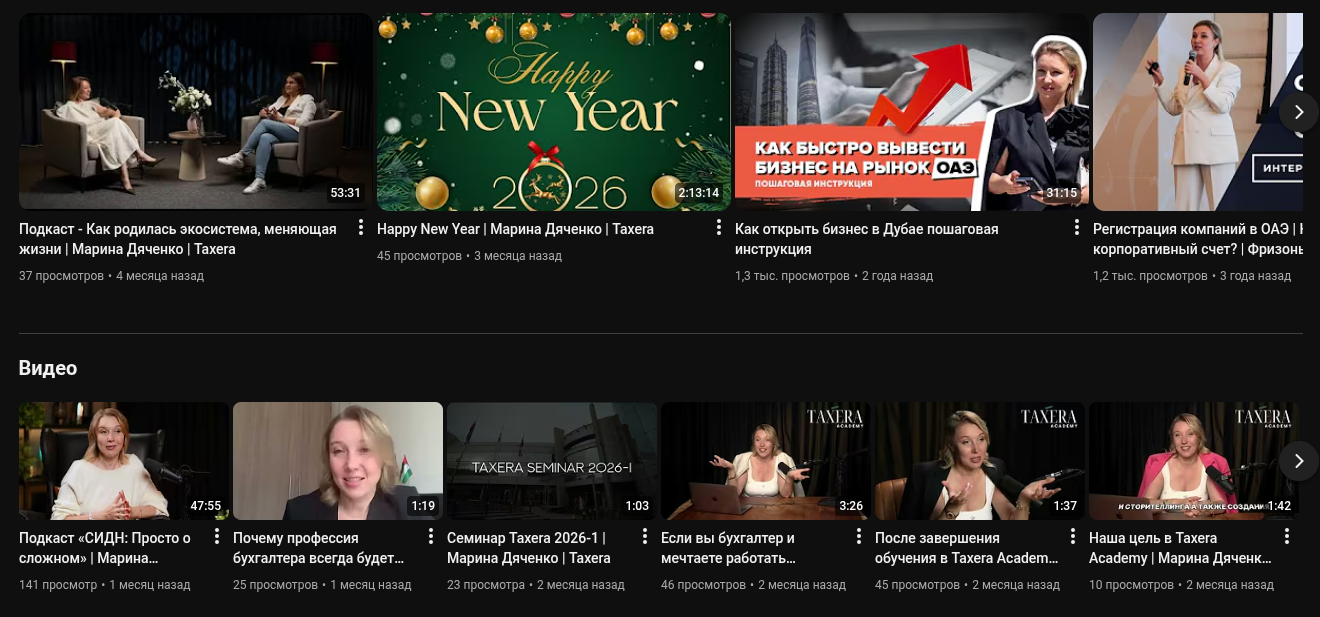Open three-dot menu for the first podcast video
Viewport: 1320px width, 617px height.
click(360, 228)
